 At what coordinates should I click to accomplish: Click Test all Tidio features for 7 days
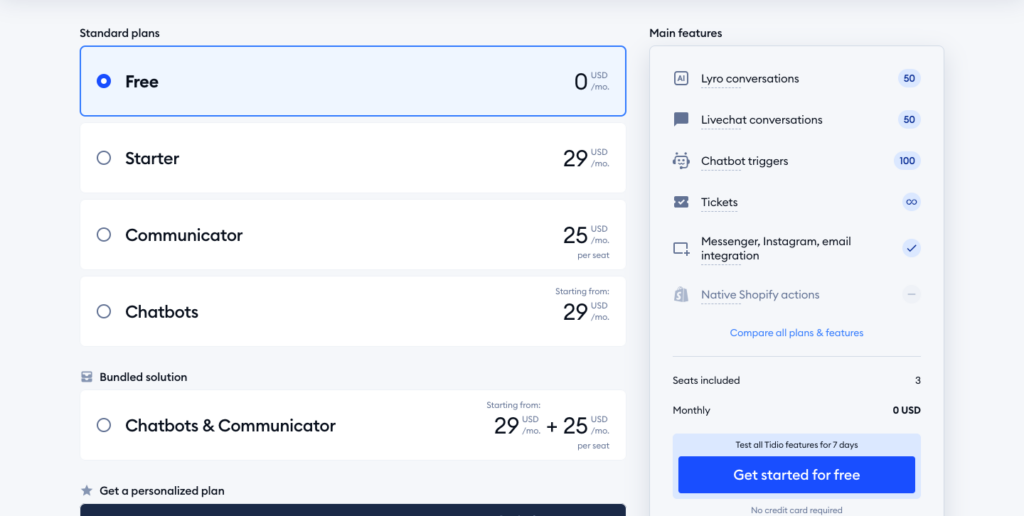pos(797,445)
